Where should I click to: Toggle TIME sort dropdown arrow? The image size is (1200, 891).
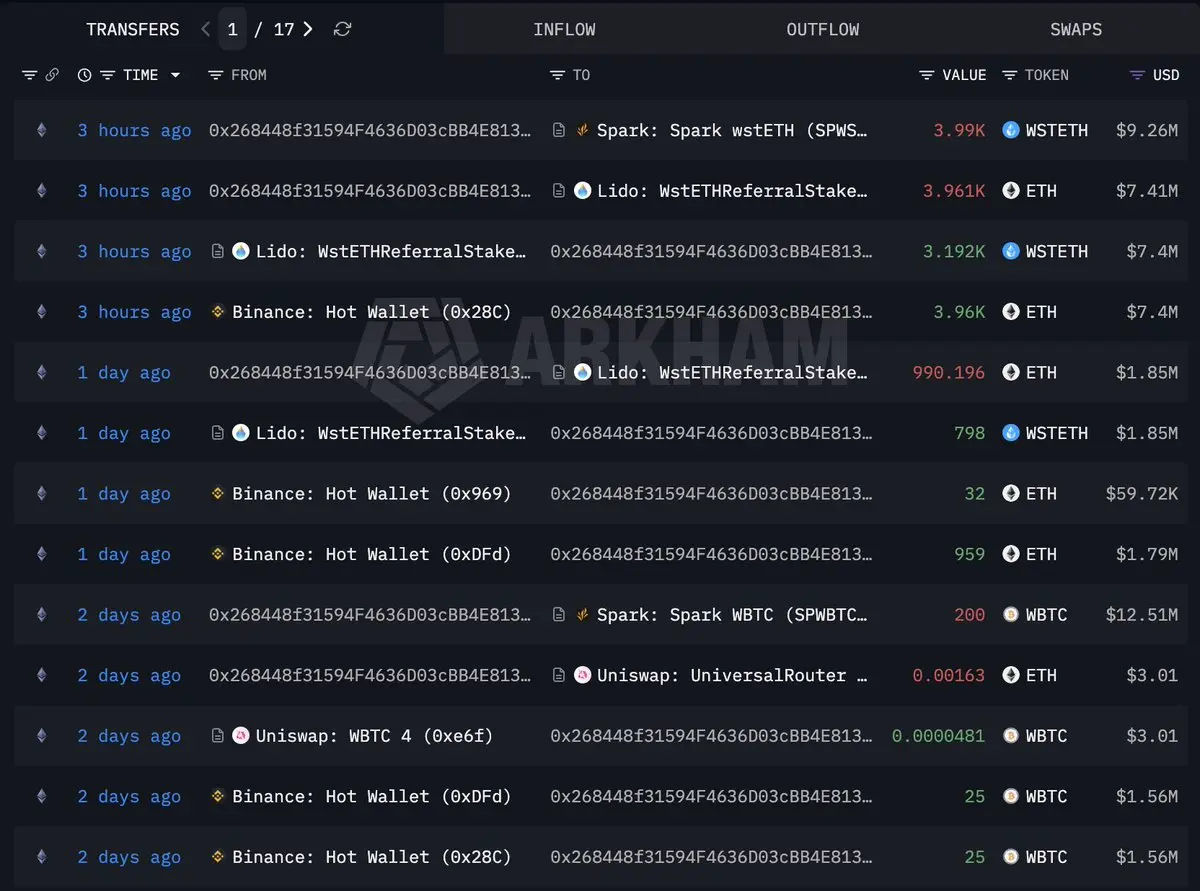[x=176, y=75]
